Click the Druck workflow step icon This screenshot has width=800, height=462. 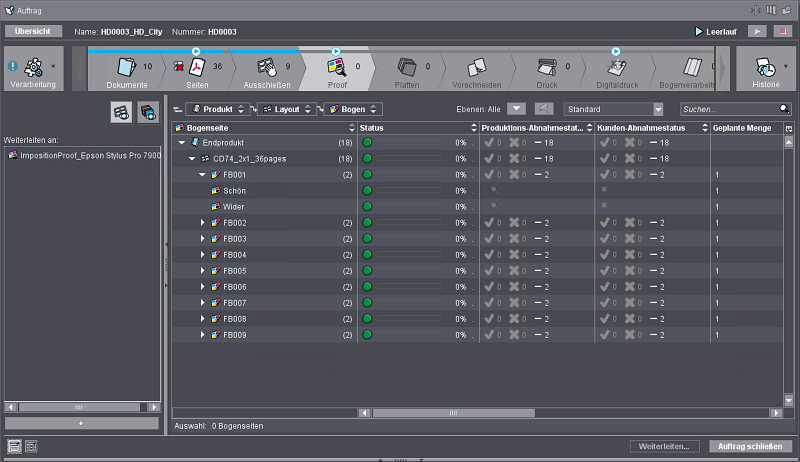(x=546, y=68)
